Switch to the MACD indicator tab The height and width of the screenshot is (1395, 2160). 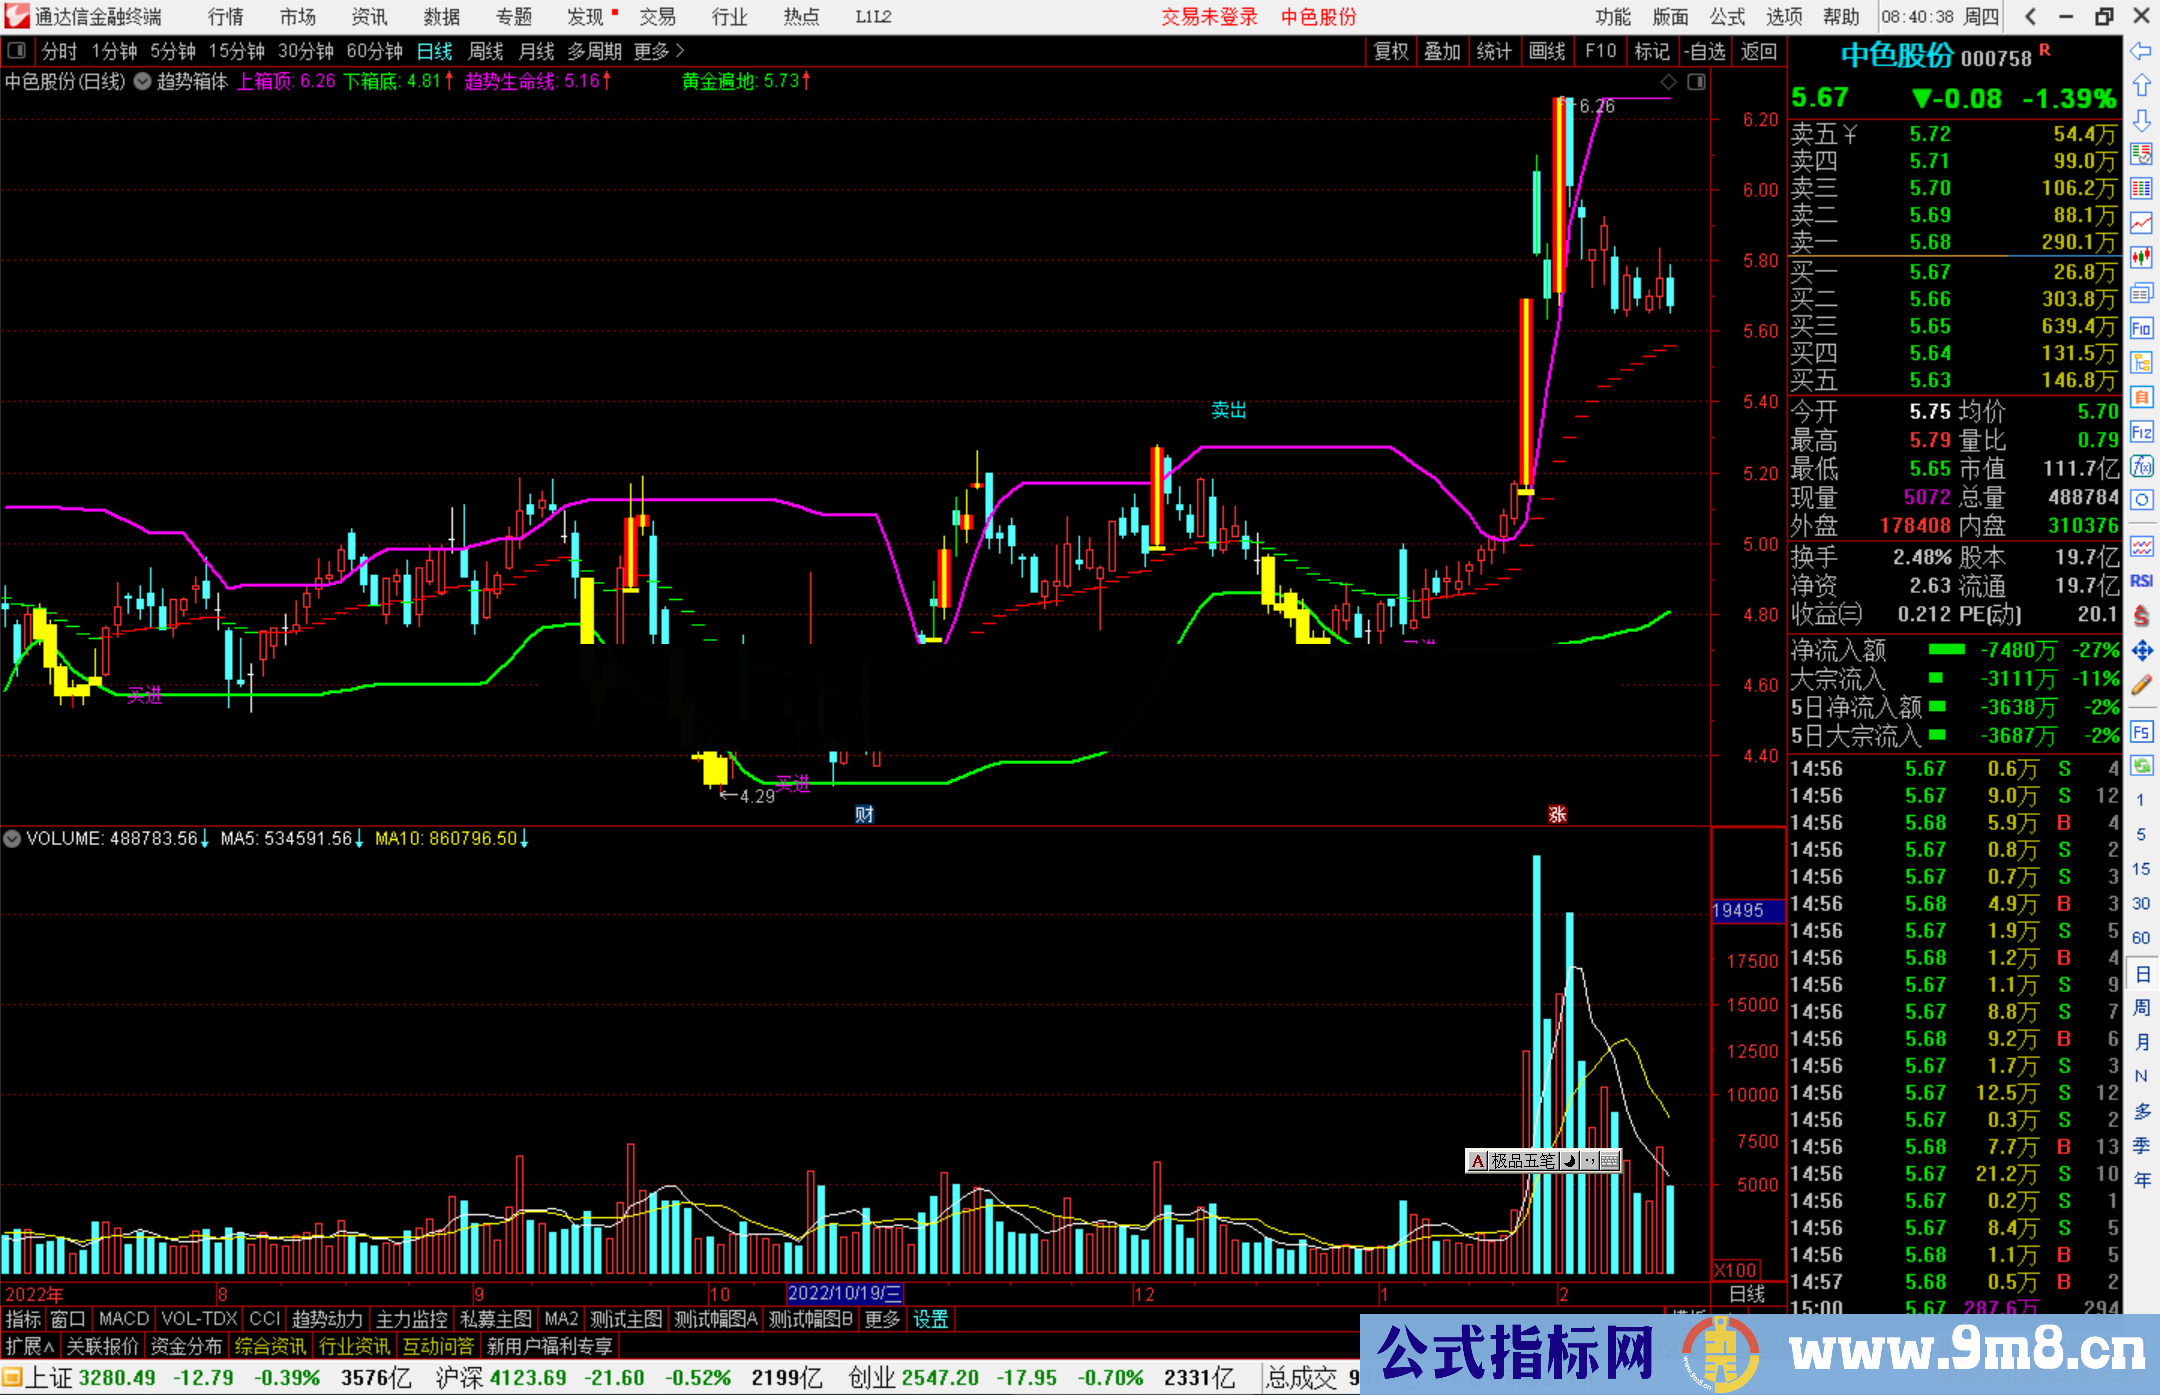pyautogui.click(x=124, y=1319)
